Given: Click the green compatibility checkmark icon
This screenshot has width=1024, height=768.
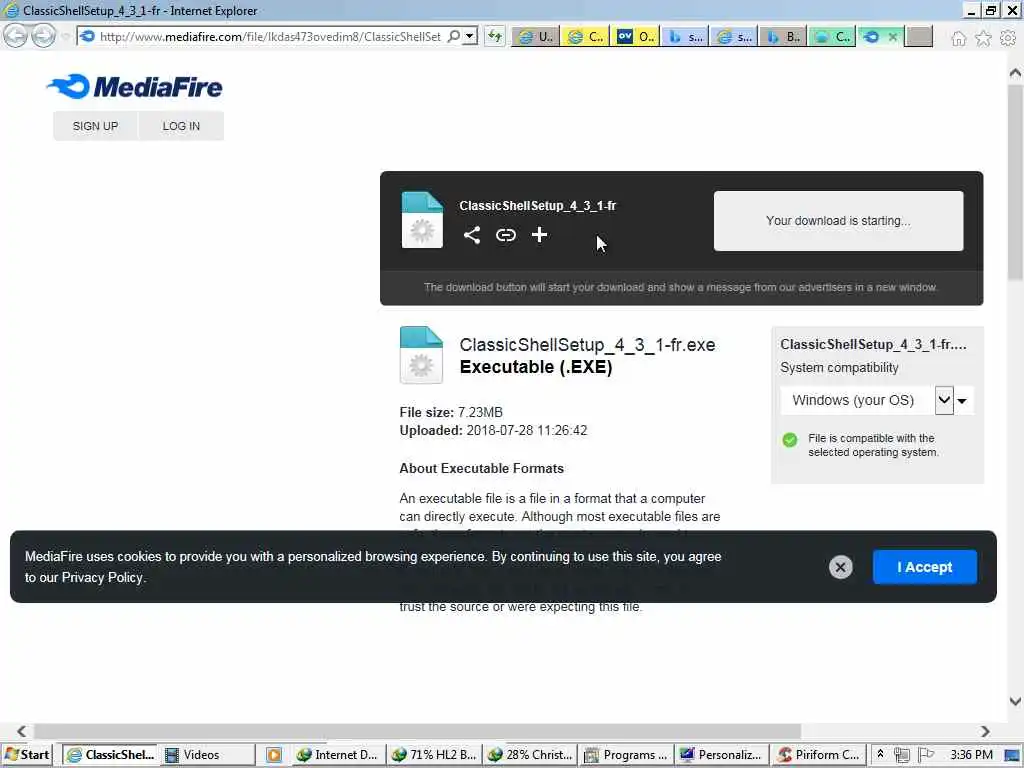Looking at the screenshot, I should click(790, 440).
